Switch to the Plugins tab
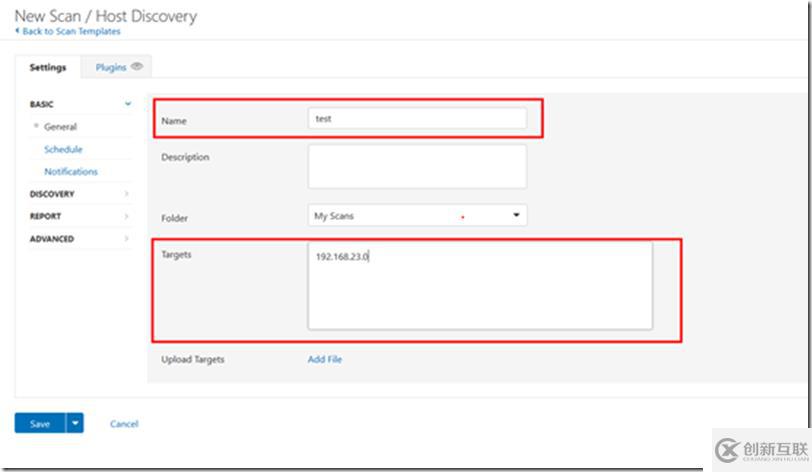 111,68
